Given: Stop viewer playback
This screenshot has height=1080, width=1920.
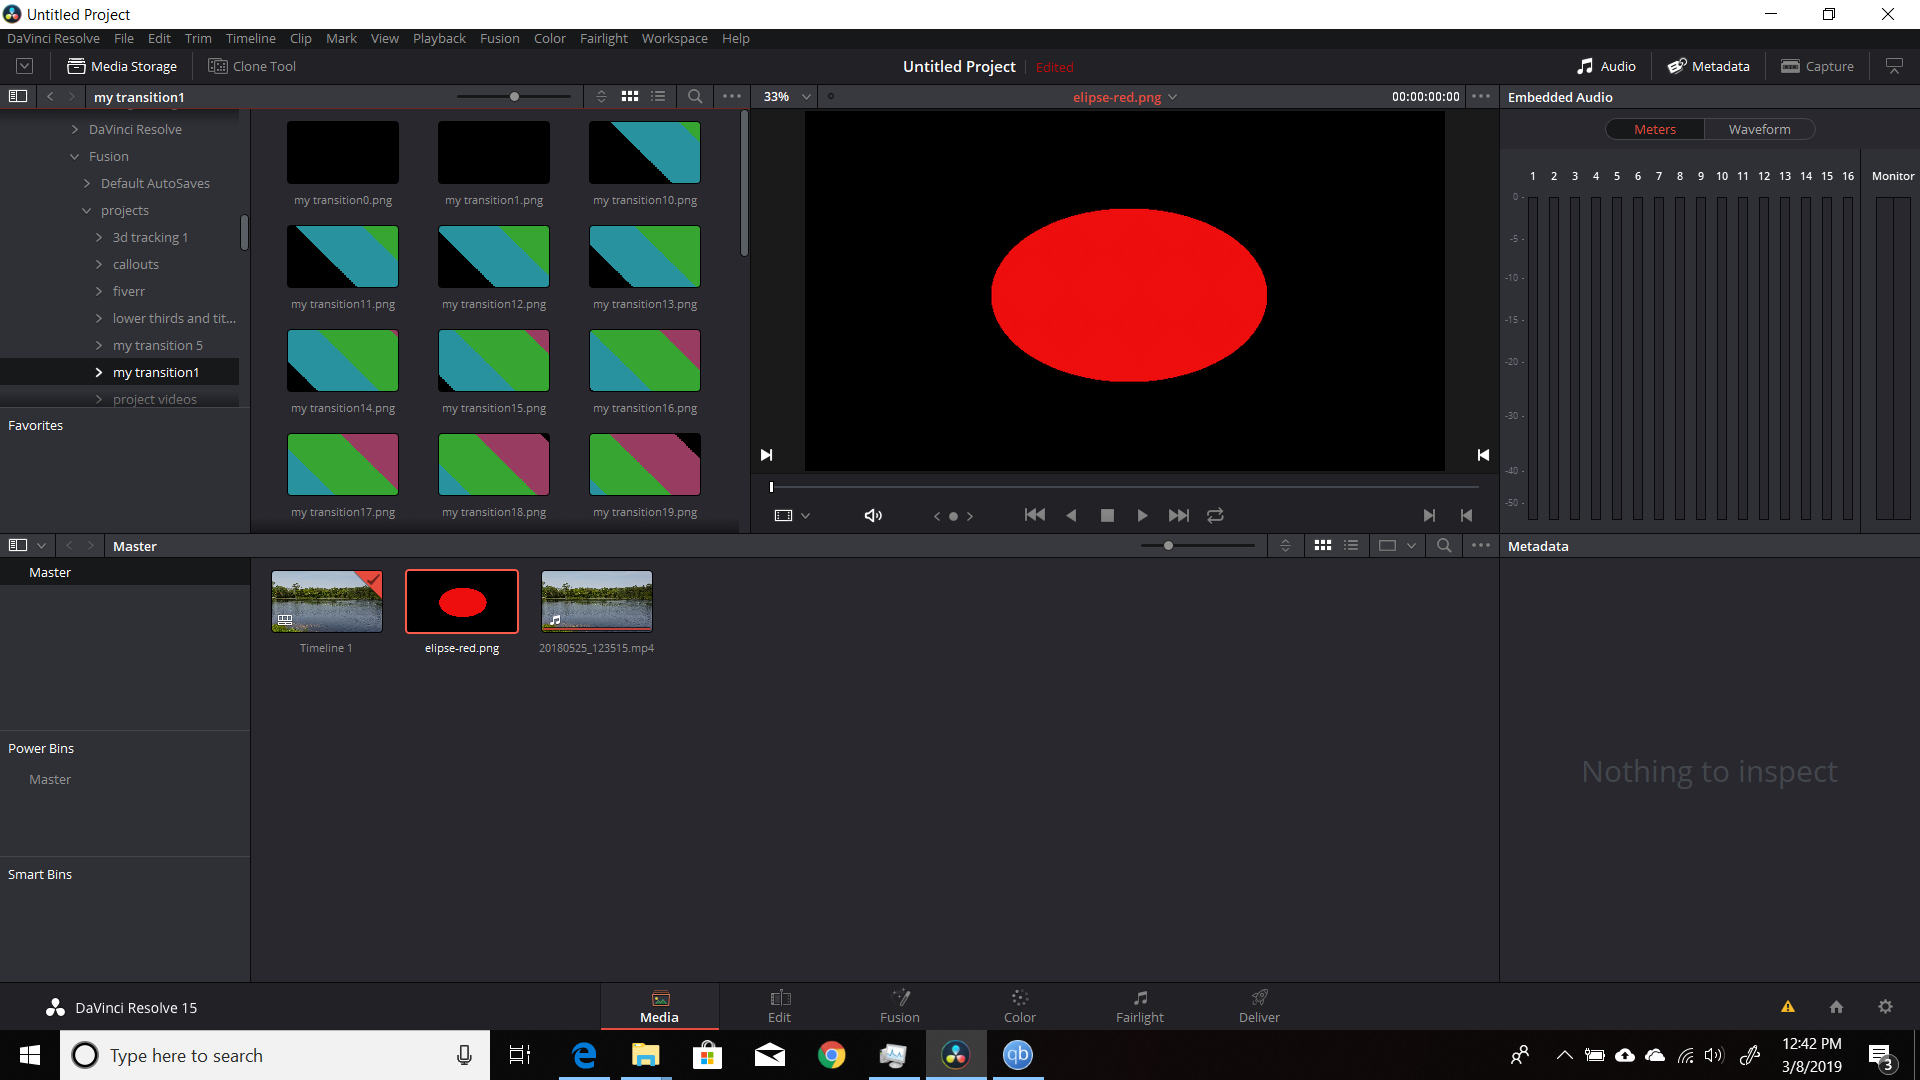Looking at the screenshot, I should coord(1107,516).
